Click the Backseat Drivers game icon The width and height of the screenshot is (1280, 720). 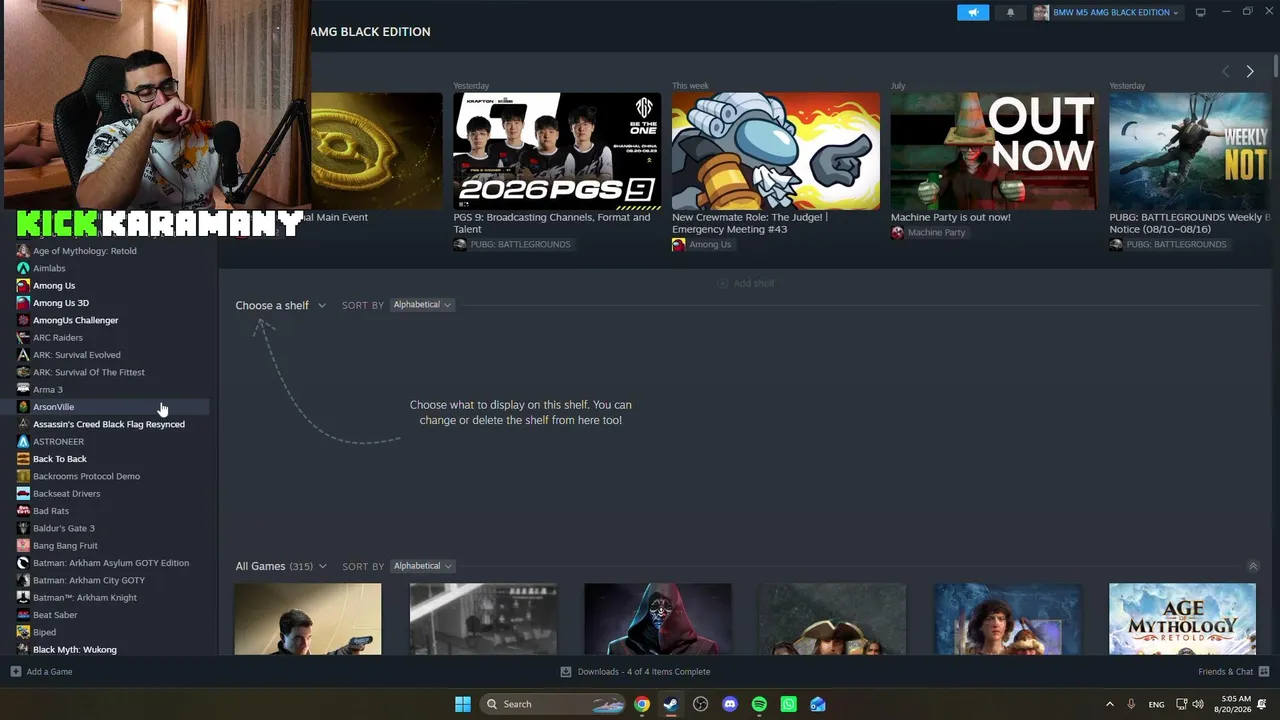(23, 494)
